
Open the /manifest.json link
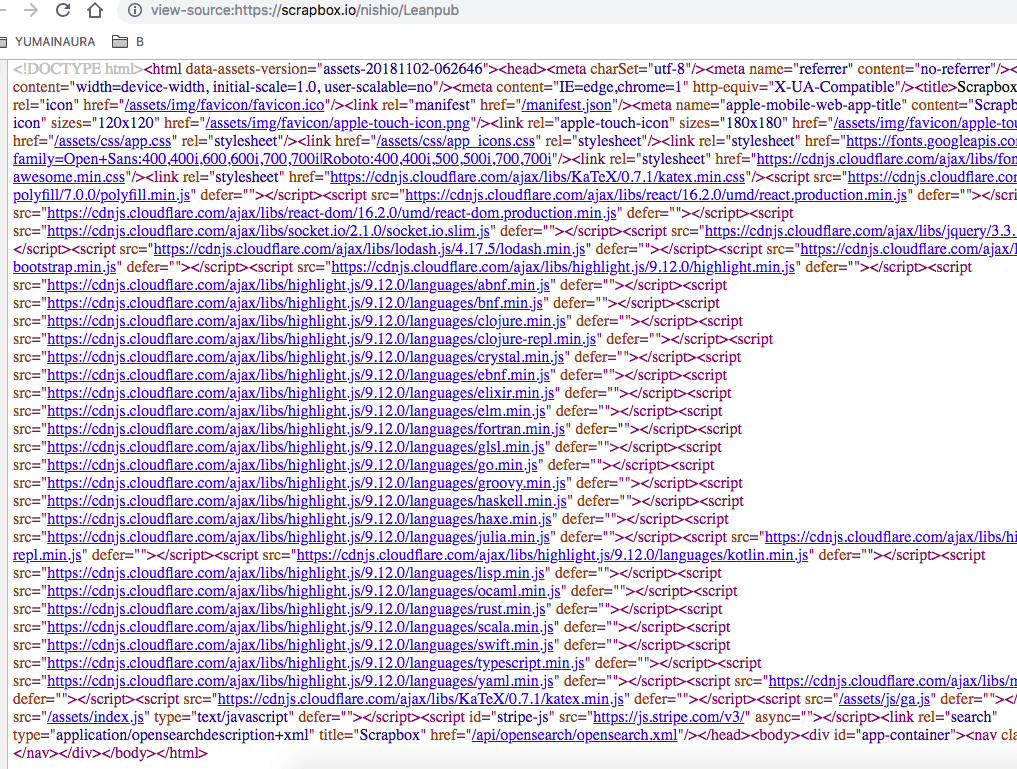[x=566, y=105]
